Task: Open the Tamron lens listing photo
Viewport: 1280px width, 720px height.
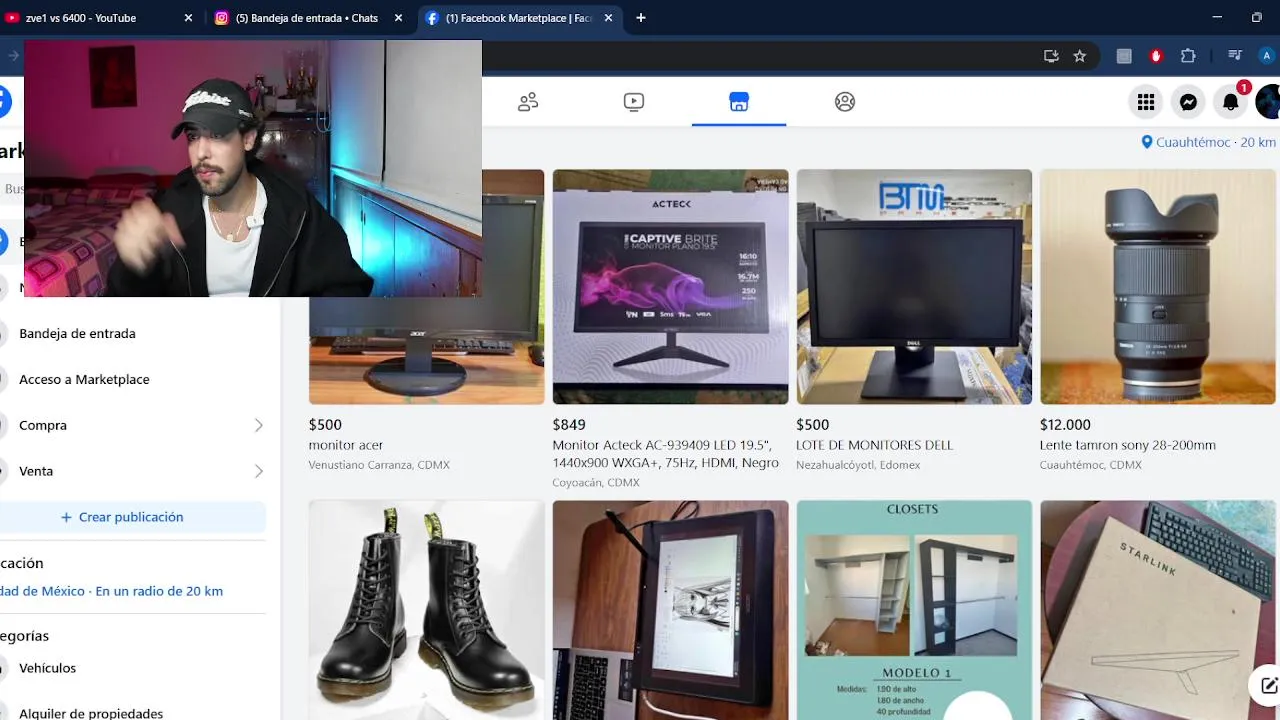Action: (1158, 287)
